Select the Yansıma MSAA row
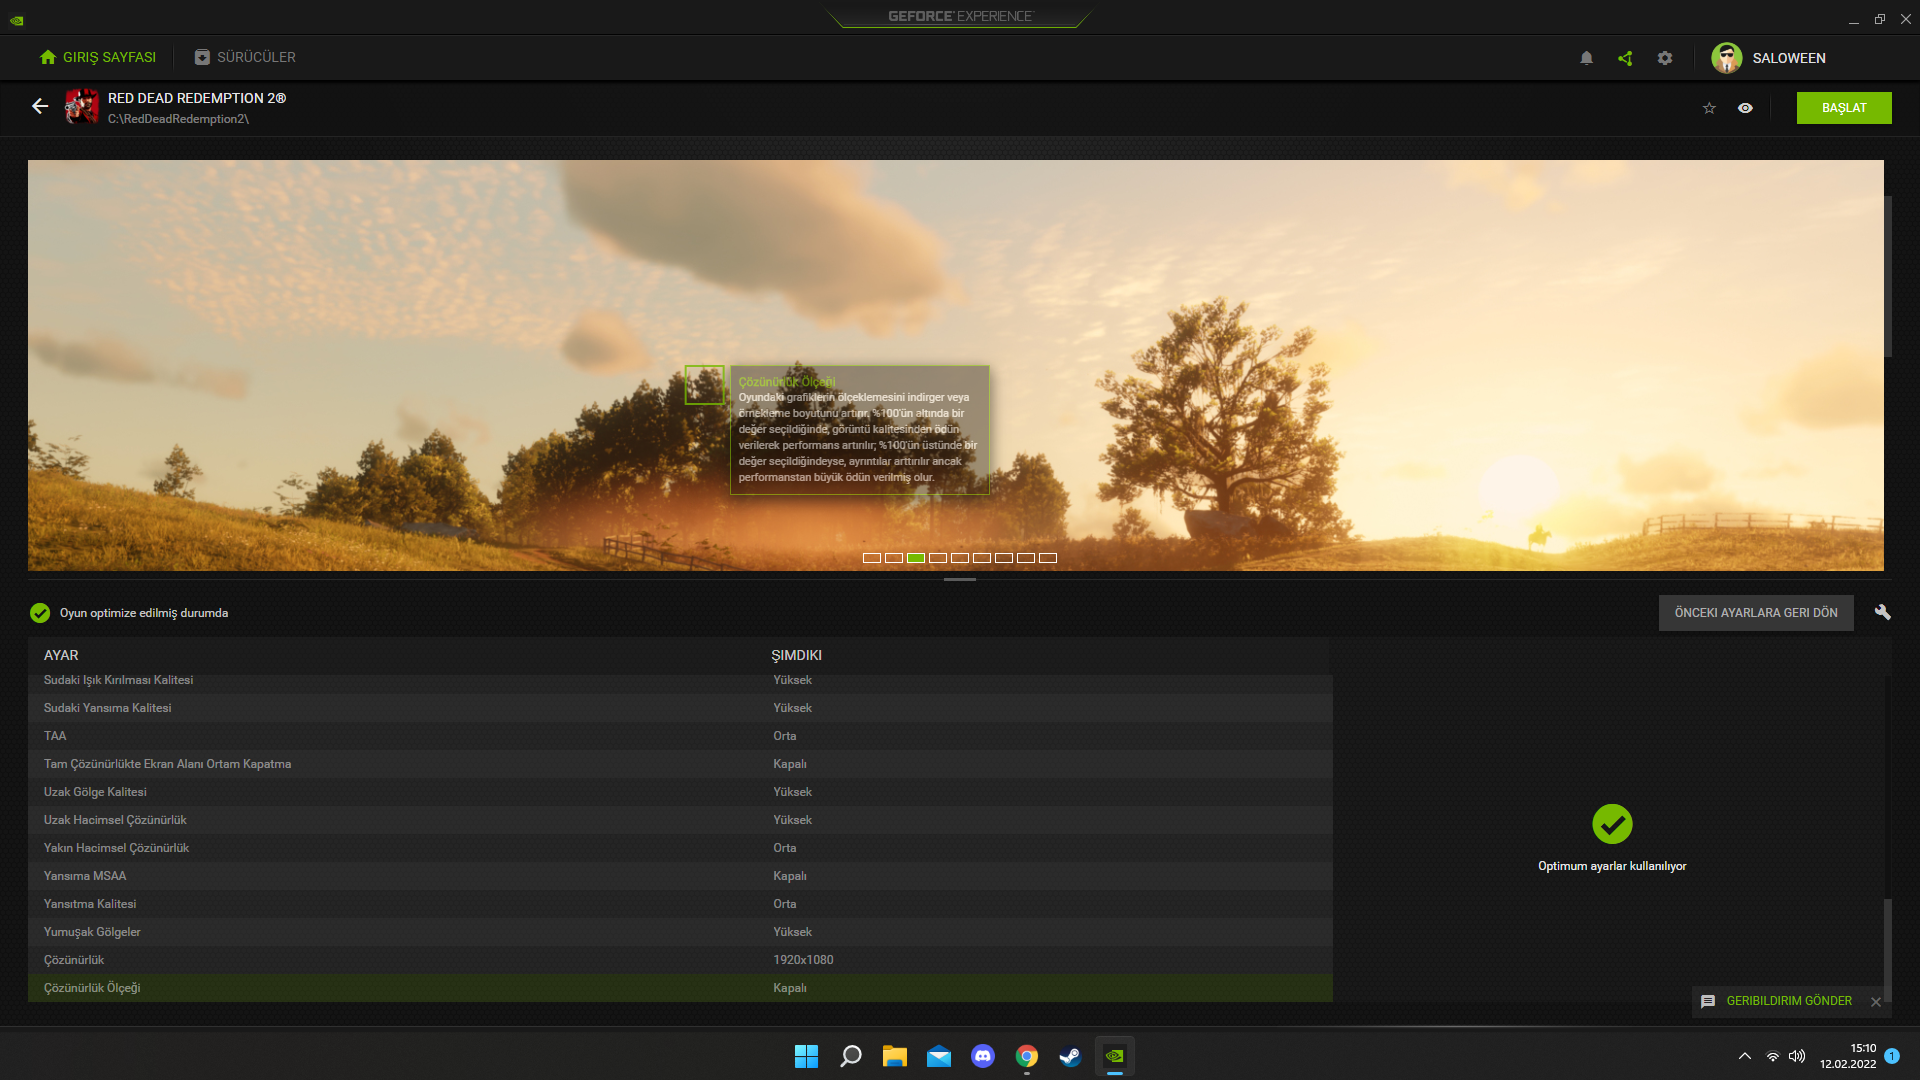Image resolution: width=1920 pixels, height=1080 pixels. (680, 876)
